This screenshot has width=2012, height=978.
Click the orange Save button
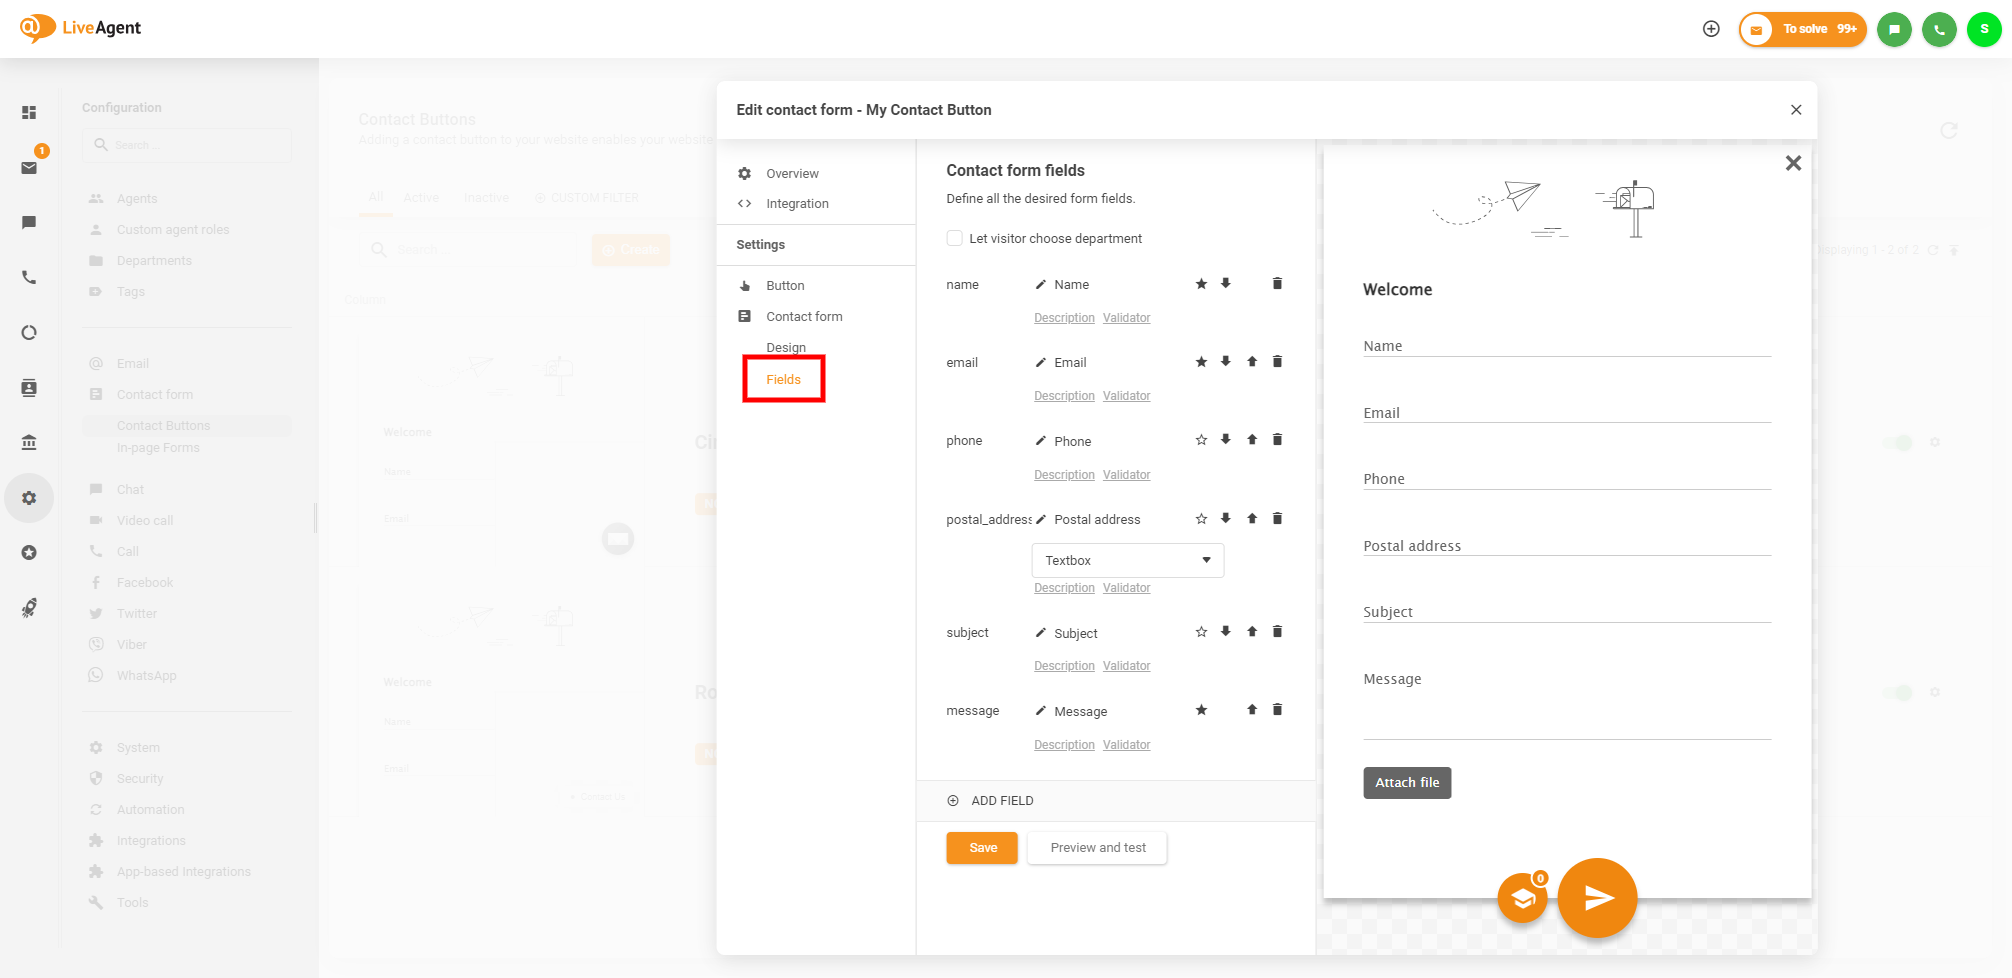click(x=982, y=848)
